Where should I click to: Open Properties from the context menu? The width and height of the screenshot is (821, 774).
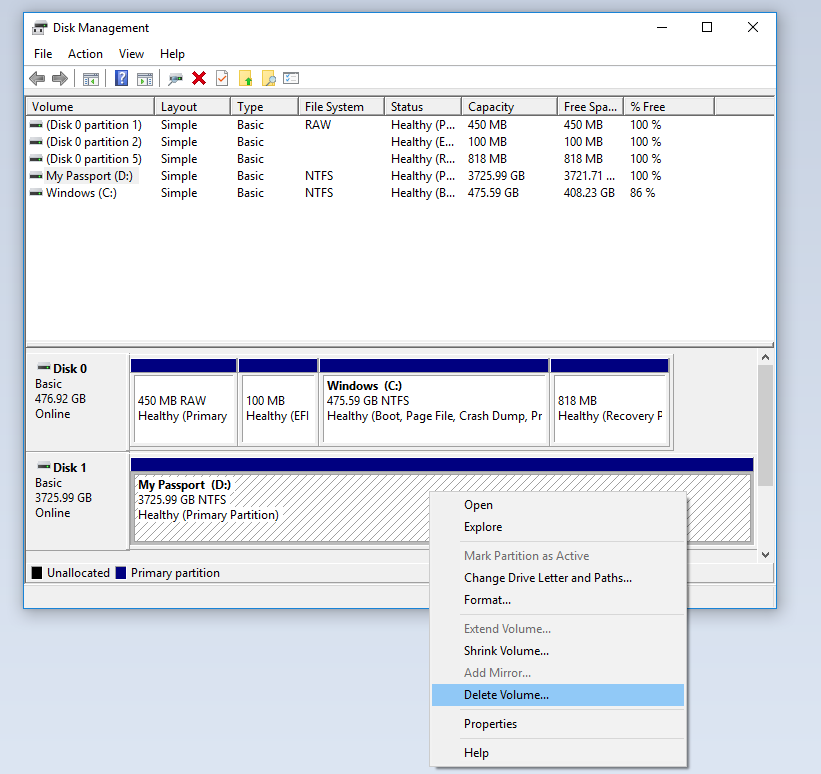[558, 724]
